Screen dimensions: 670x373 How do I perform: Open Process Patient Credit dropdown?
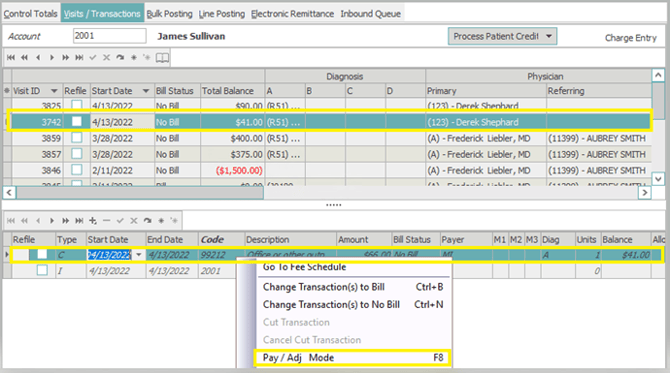[502, 36]
